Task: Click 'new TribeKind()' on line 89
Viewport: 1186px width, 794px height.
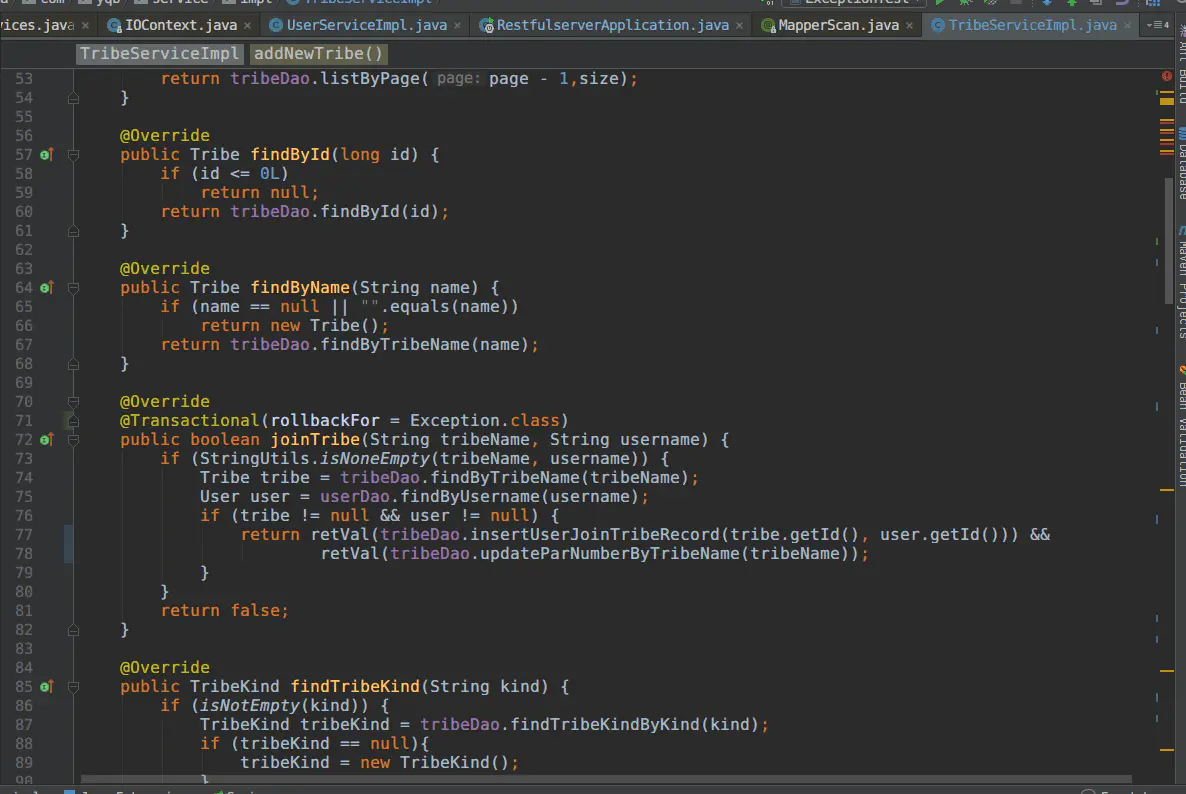Action: click(435, 763)
